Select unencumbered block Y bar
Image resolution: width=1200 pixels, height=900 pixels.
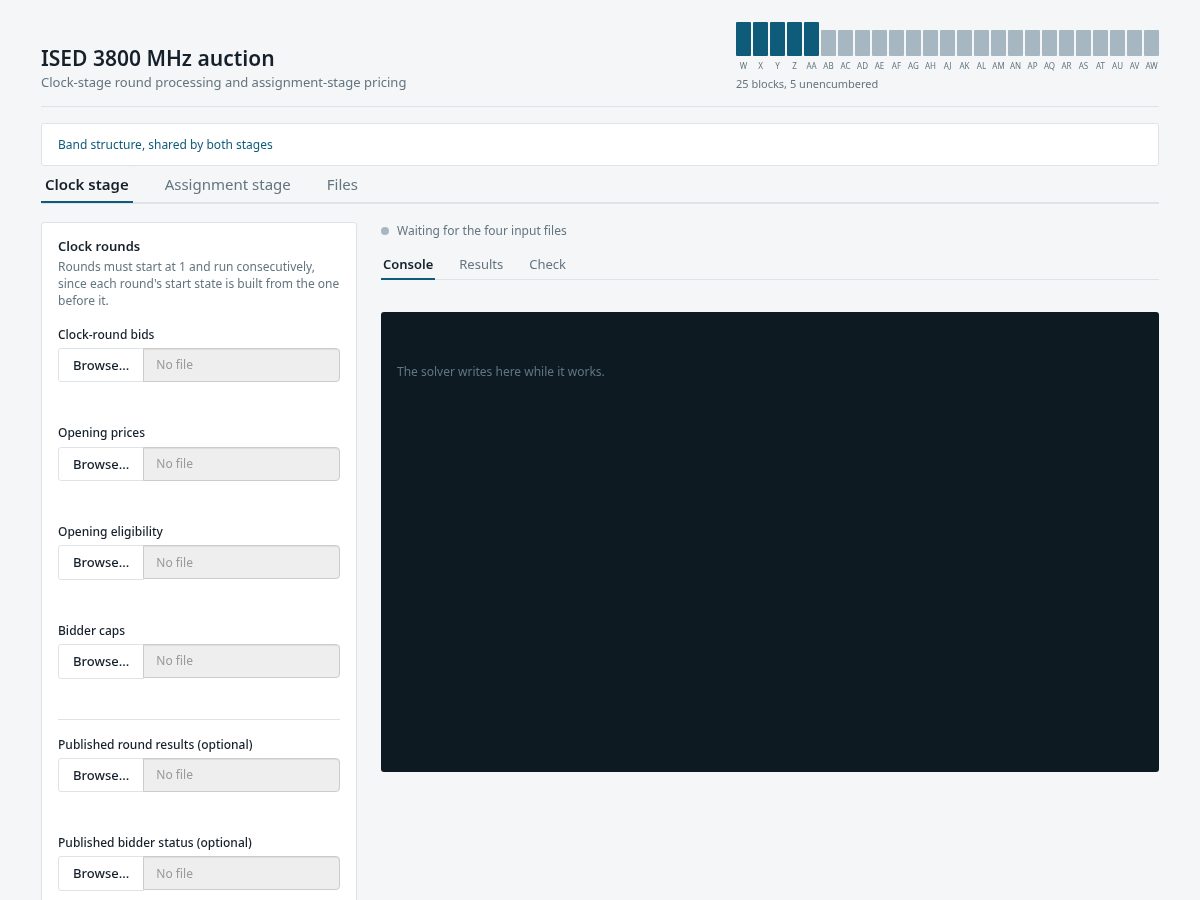777,39
